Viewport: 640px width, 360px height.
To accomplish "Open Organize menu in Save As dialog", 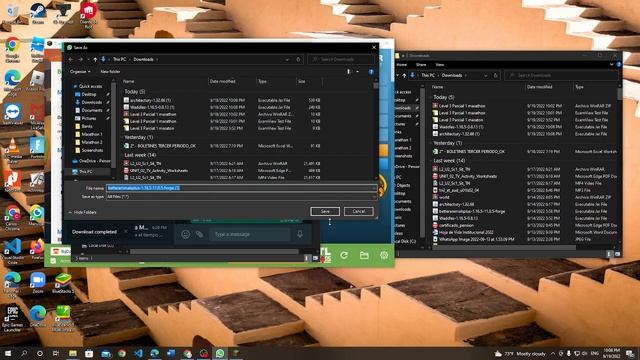I will [80, 71].
